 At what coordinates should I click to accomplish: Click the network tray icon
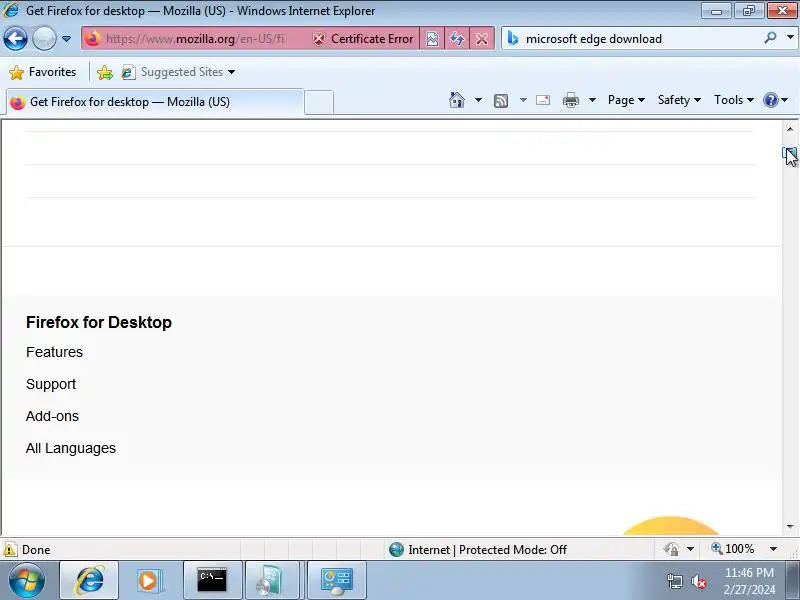(x=674, y=581)
